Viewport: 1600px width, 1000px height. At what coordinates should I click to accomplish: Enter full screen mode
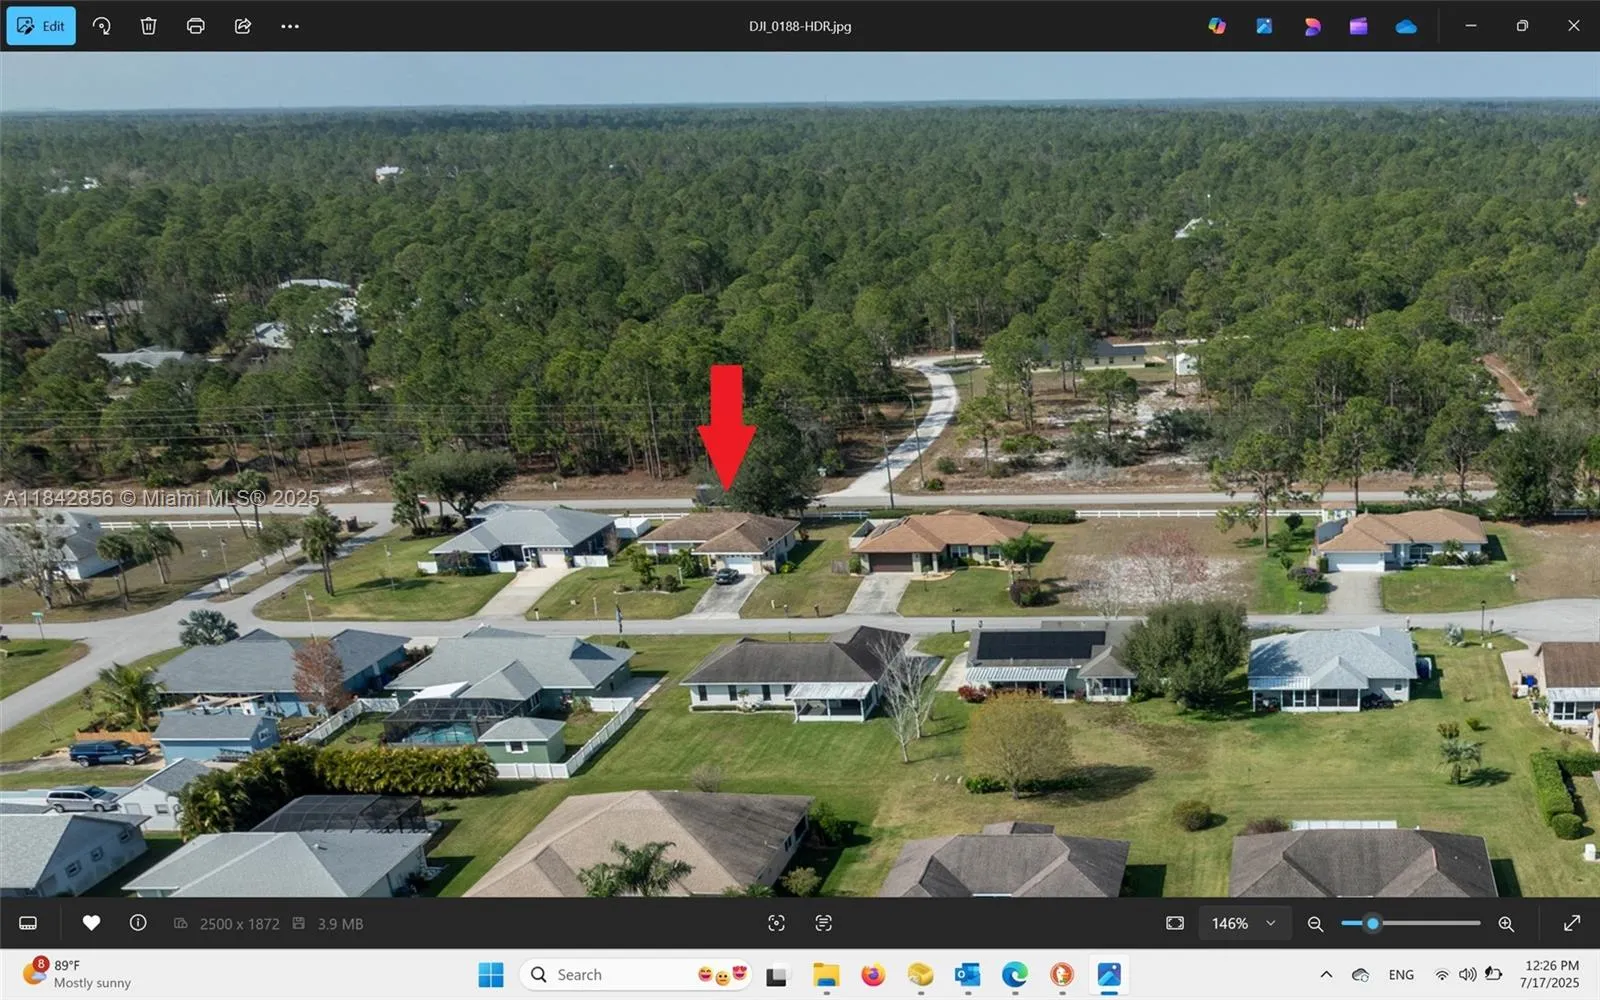tap(1572, 923)
